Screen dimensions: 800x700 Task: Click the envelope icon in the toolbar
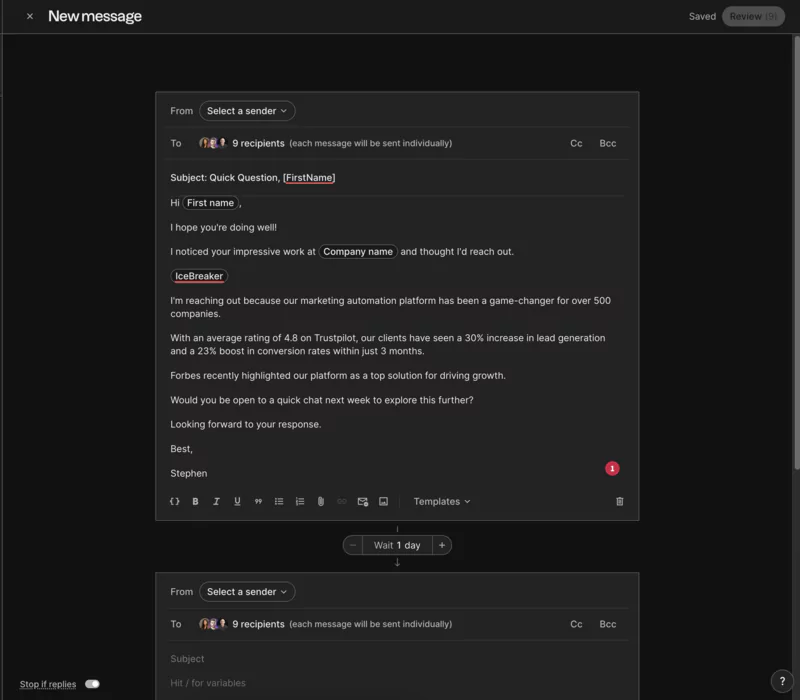coord(363,502)
